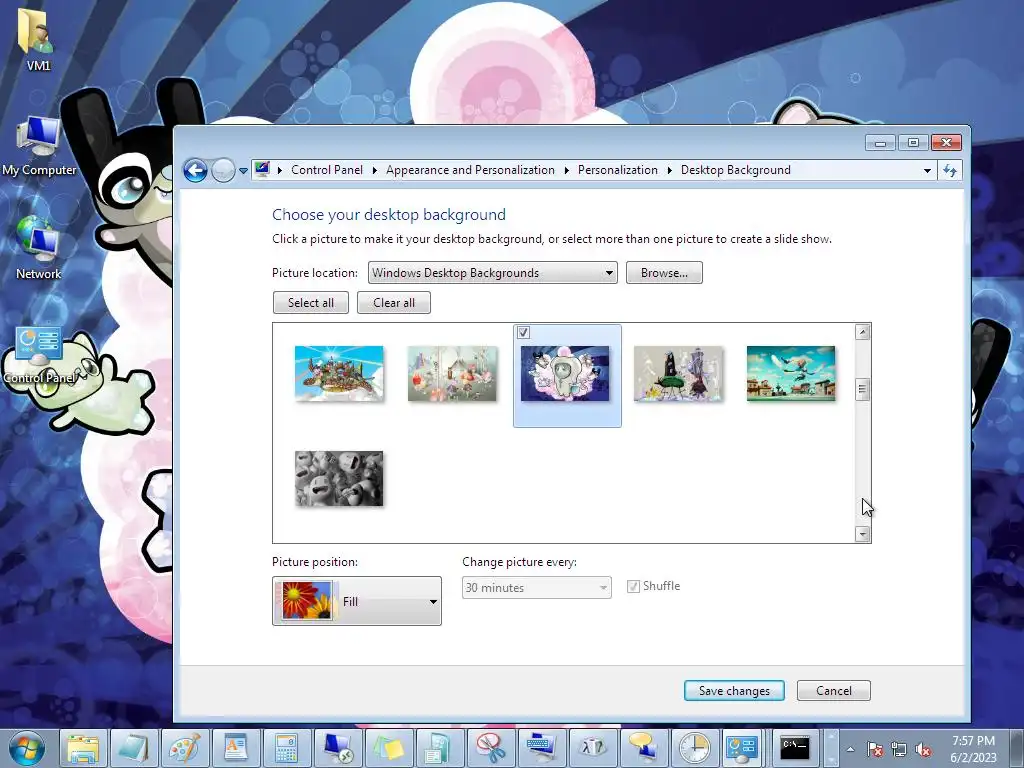Image resolution: width=1024 pixels, height=768 pixels.
Task: Open the speech bubble computer taskbar icon
Action: tap(643, 748)
